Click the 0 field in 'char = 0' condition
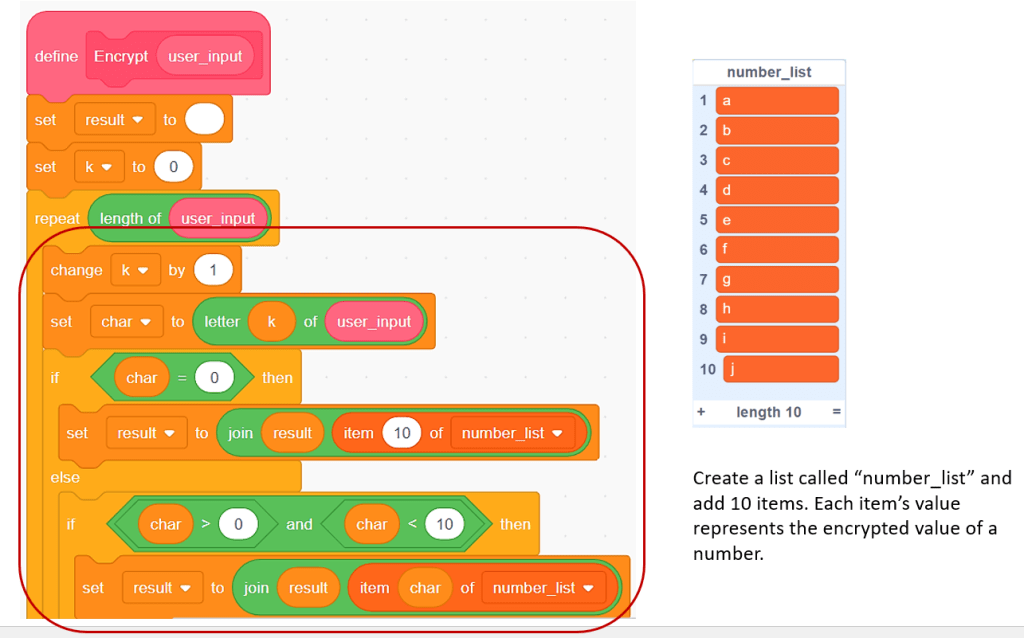 tap(214, 378)
